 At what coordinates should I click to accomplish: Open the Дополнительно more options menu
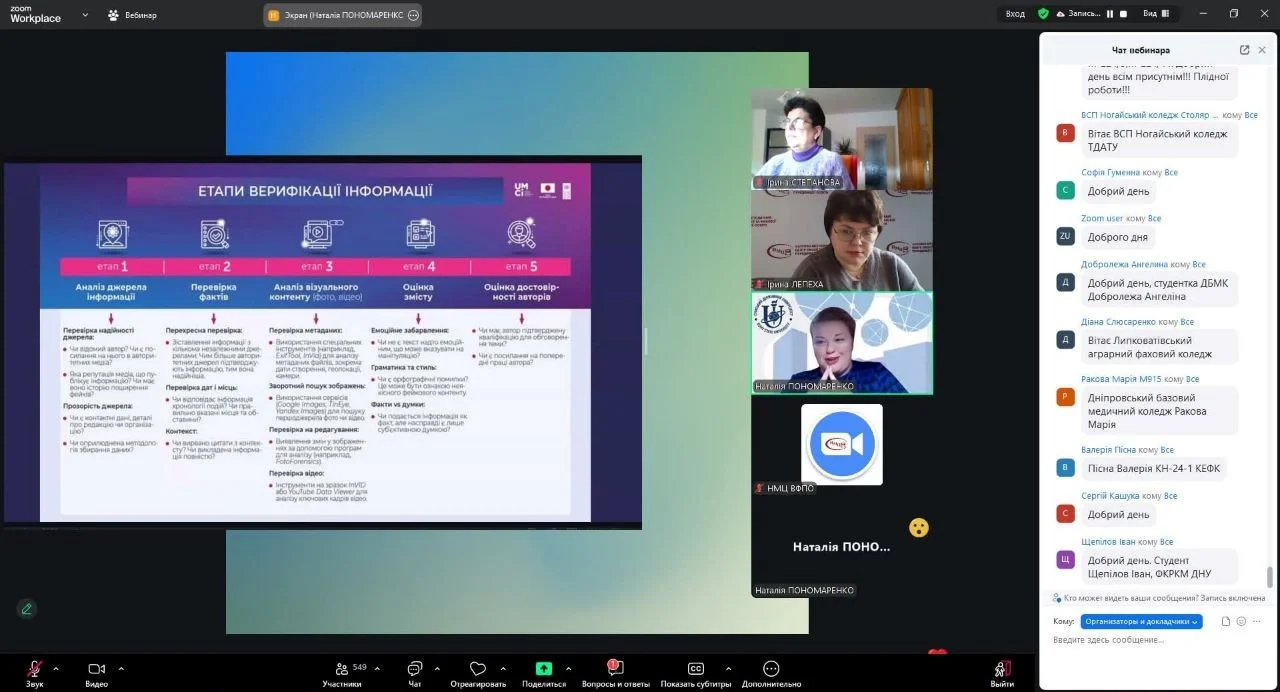coord(771,668)
